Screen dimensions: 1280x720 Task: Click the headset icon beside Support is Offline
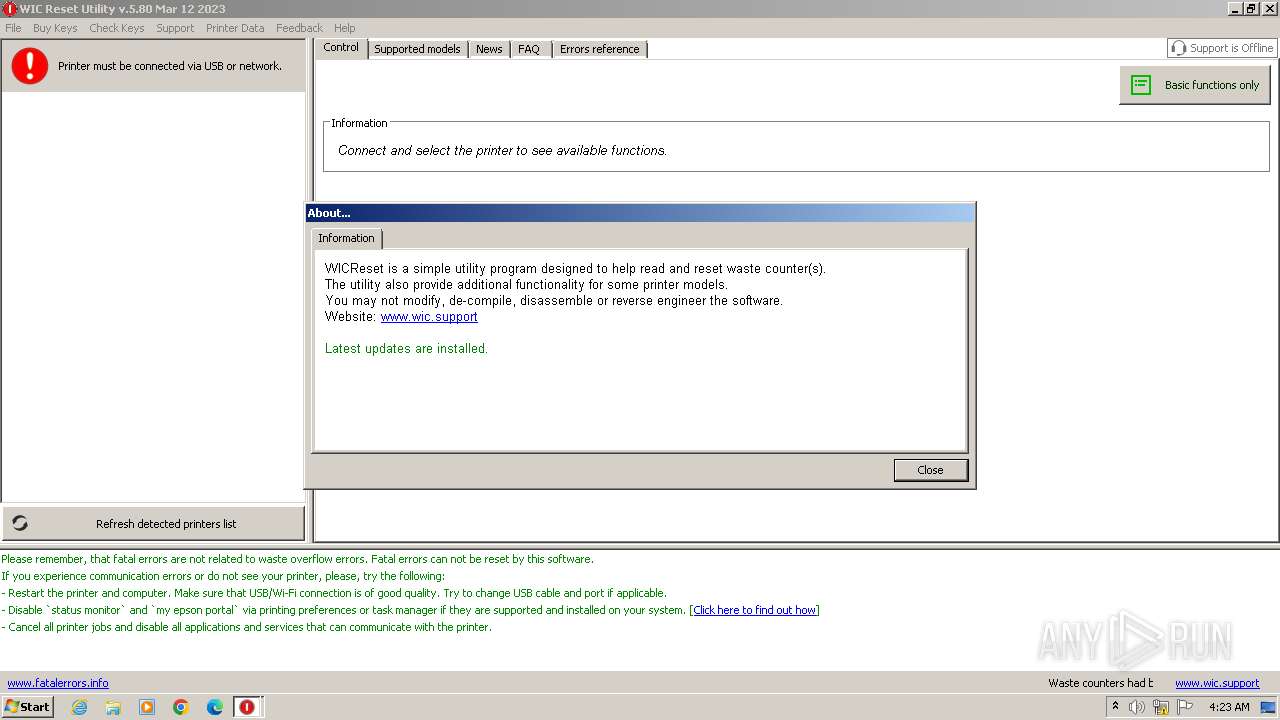point(1179,48)
